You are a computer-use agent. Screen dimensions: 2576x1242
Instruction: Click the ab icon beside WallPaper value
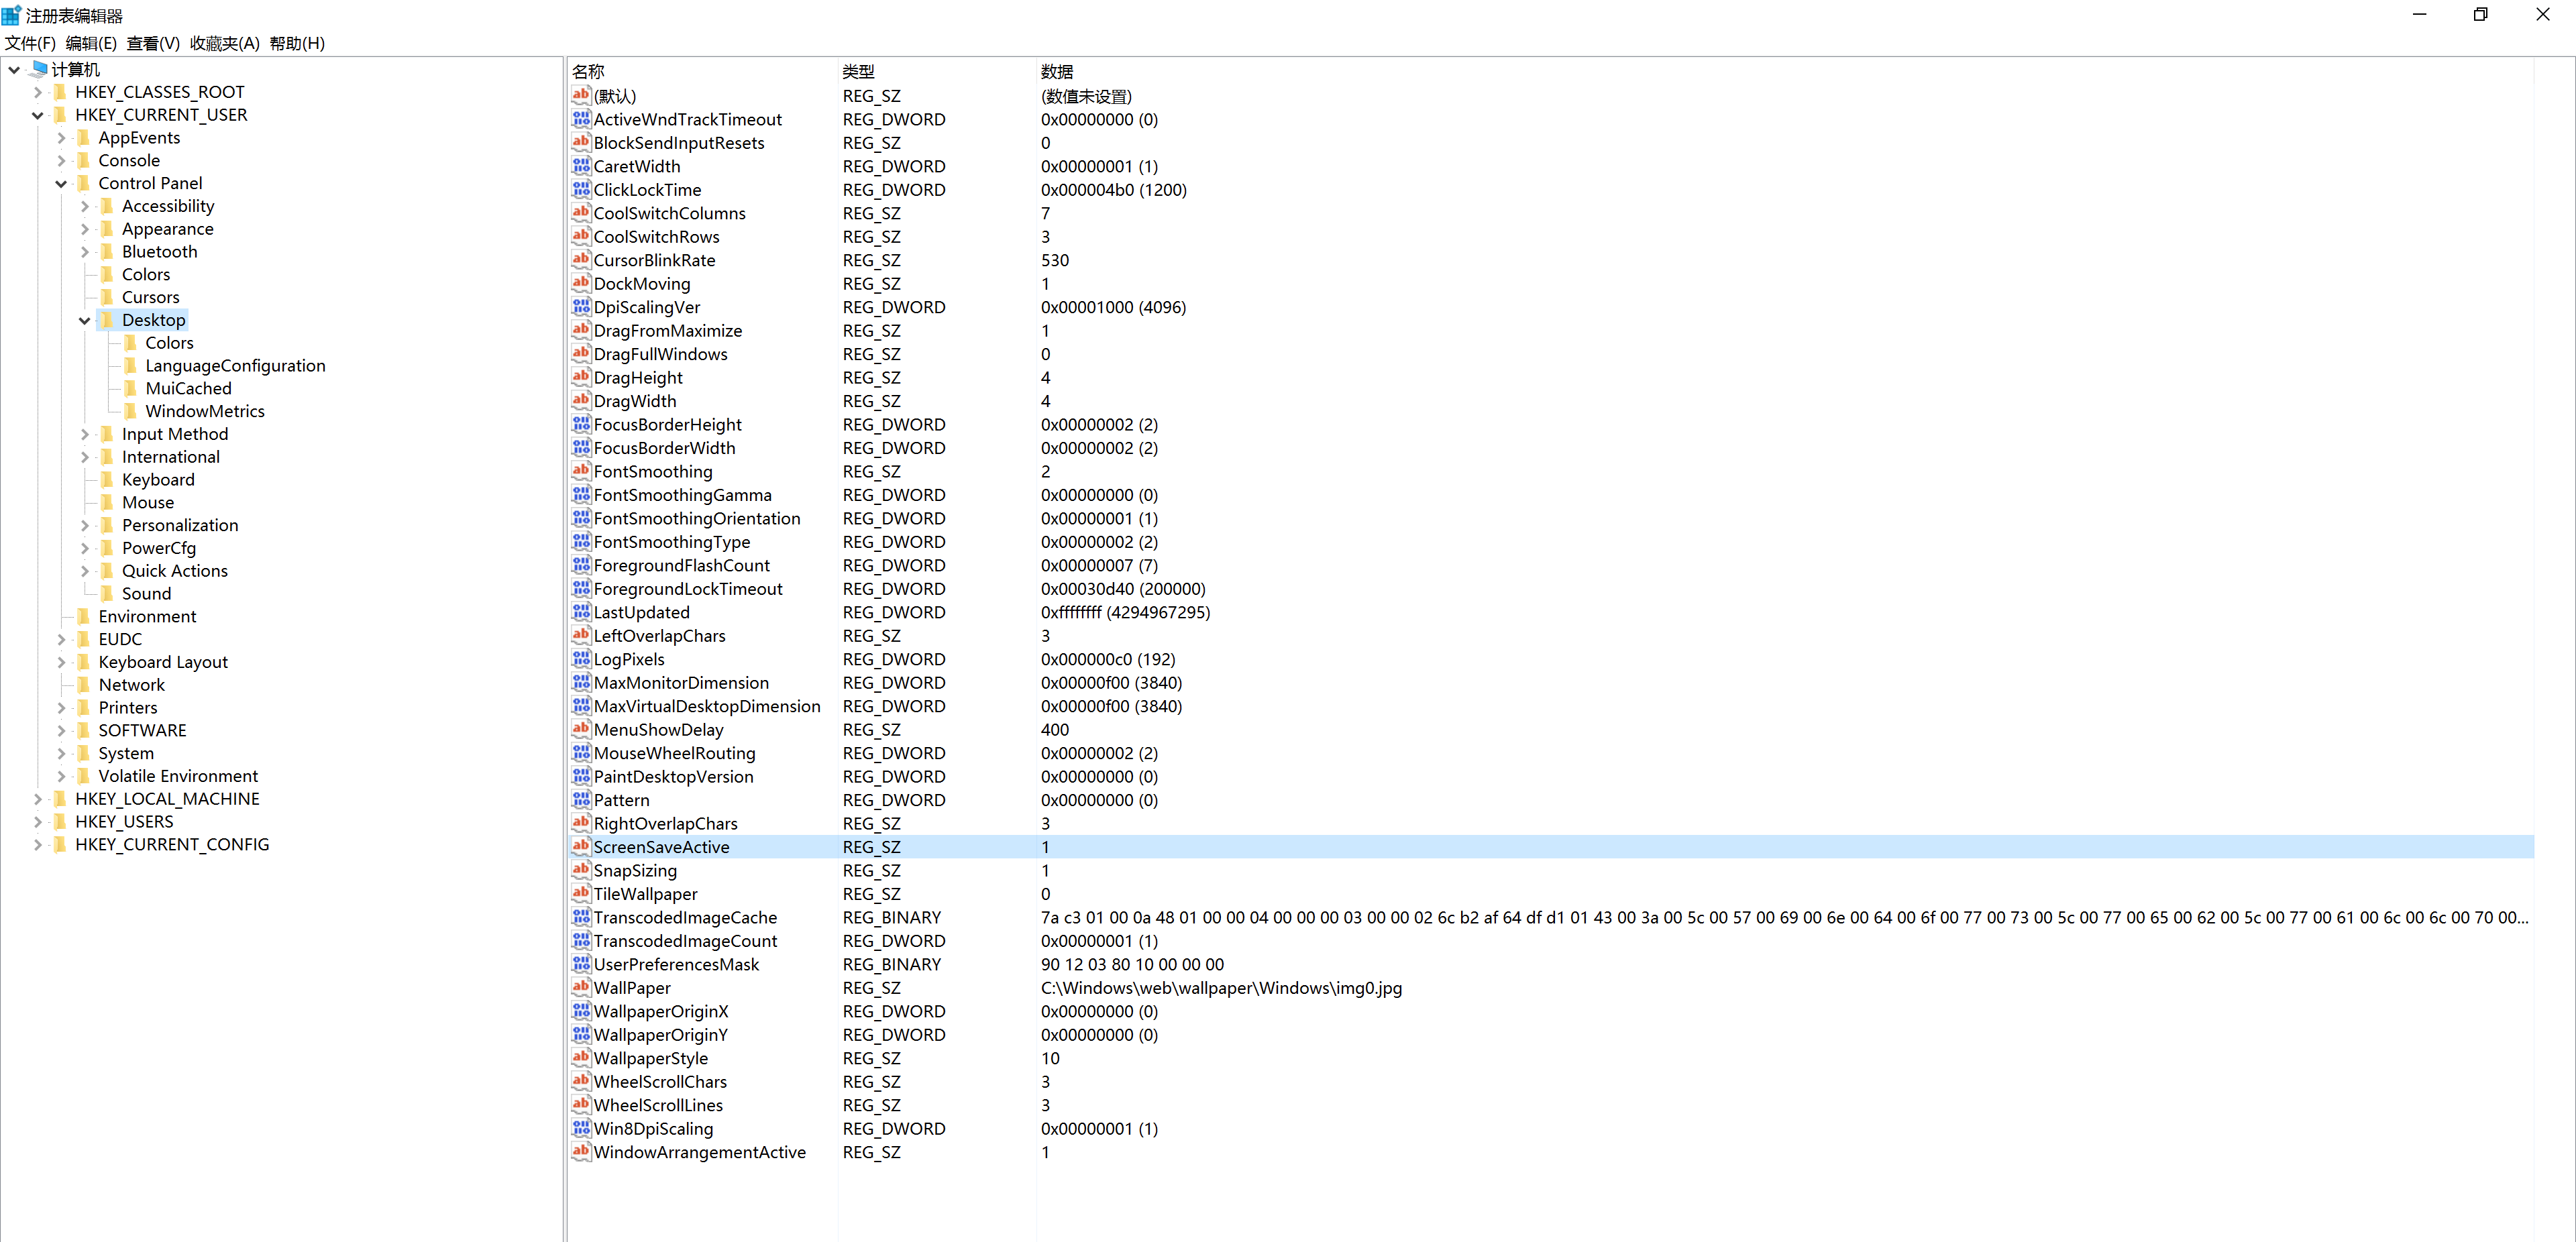pos(581,987)
